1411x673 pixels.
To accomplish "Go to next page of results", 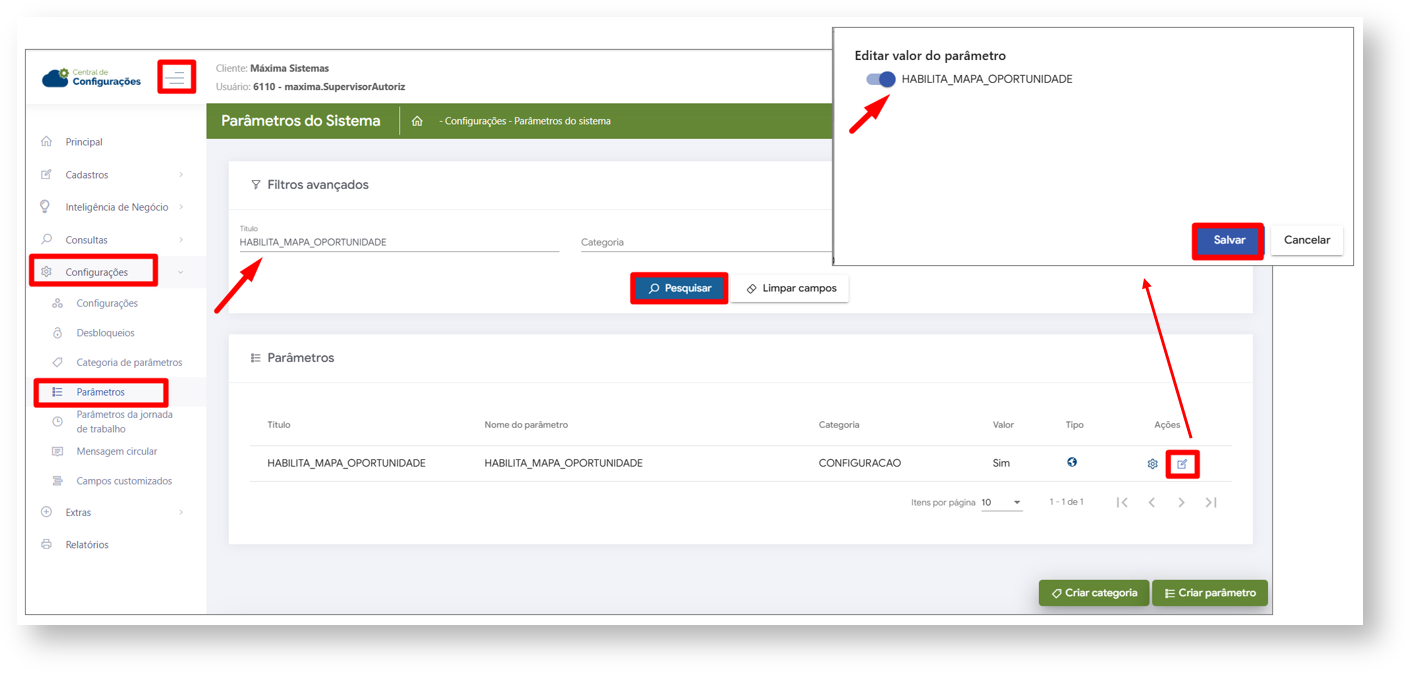I will coord(1181,502).
